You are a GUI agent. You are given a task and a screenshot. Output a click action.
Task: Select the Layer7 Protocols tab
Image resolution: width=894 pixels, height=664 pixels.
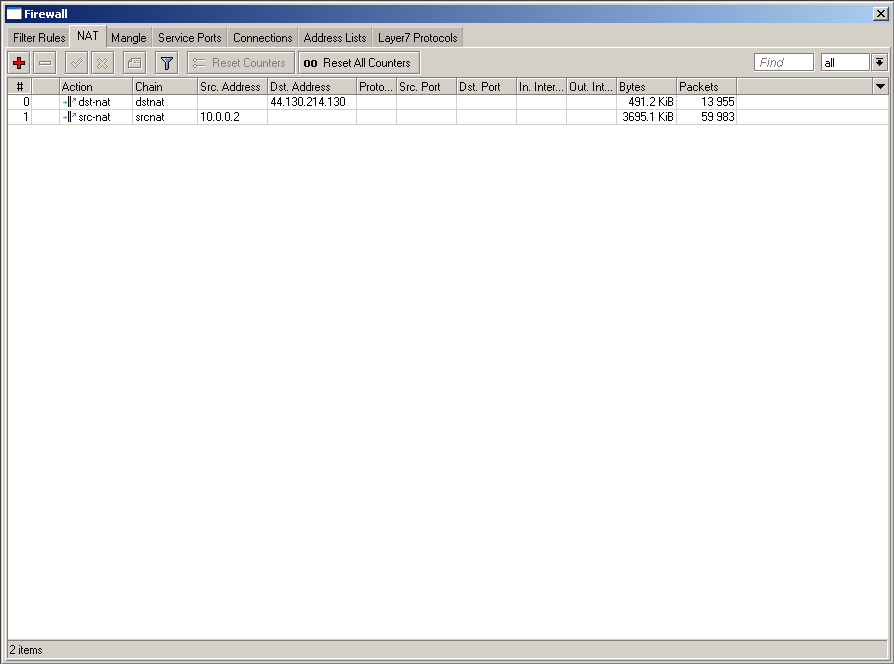click(417, 38)
